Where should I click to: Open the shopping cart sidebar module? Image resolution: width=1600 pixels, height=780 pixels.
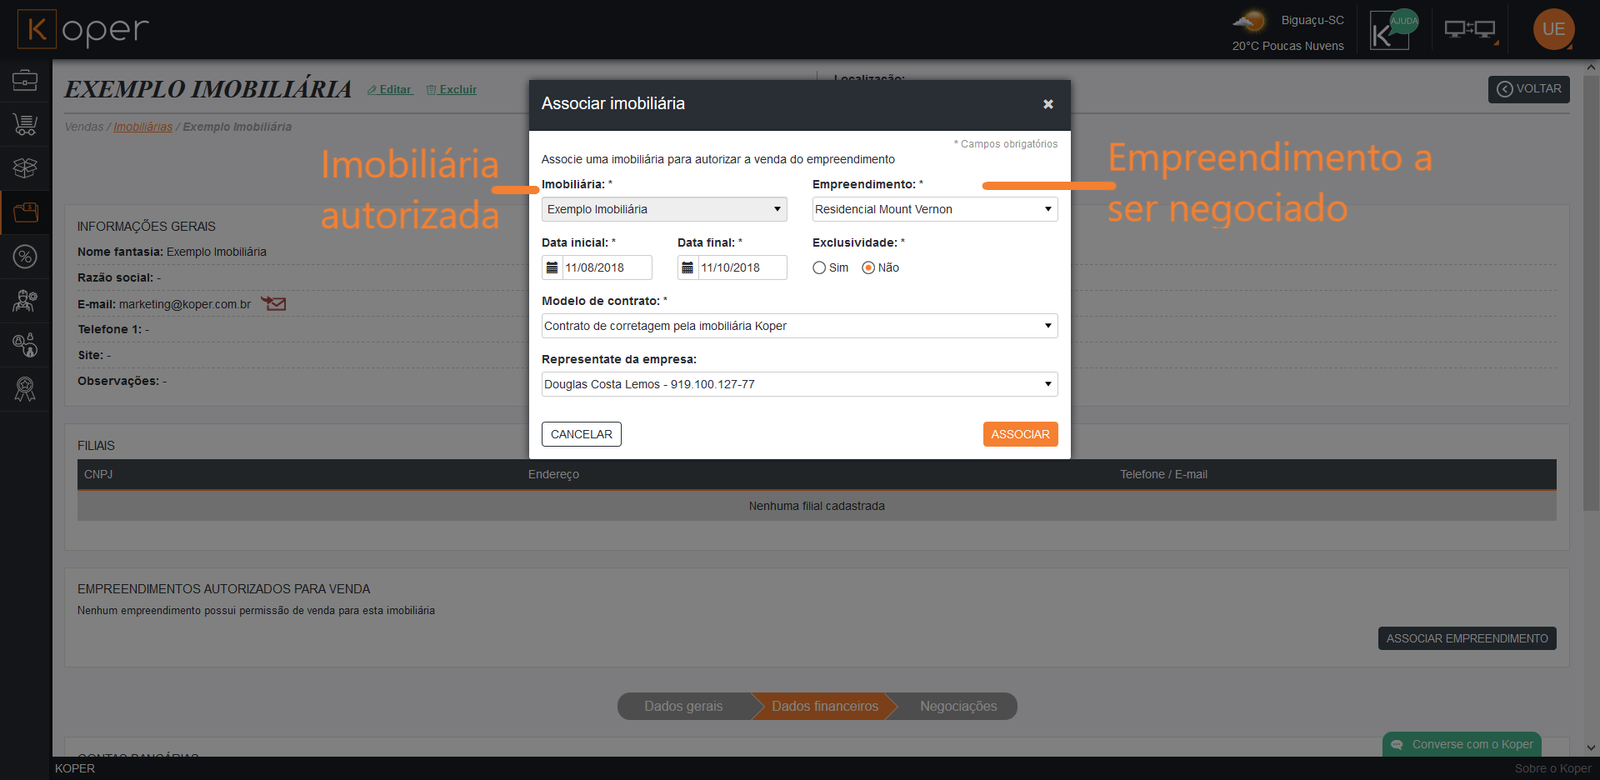point(25,124)
